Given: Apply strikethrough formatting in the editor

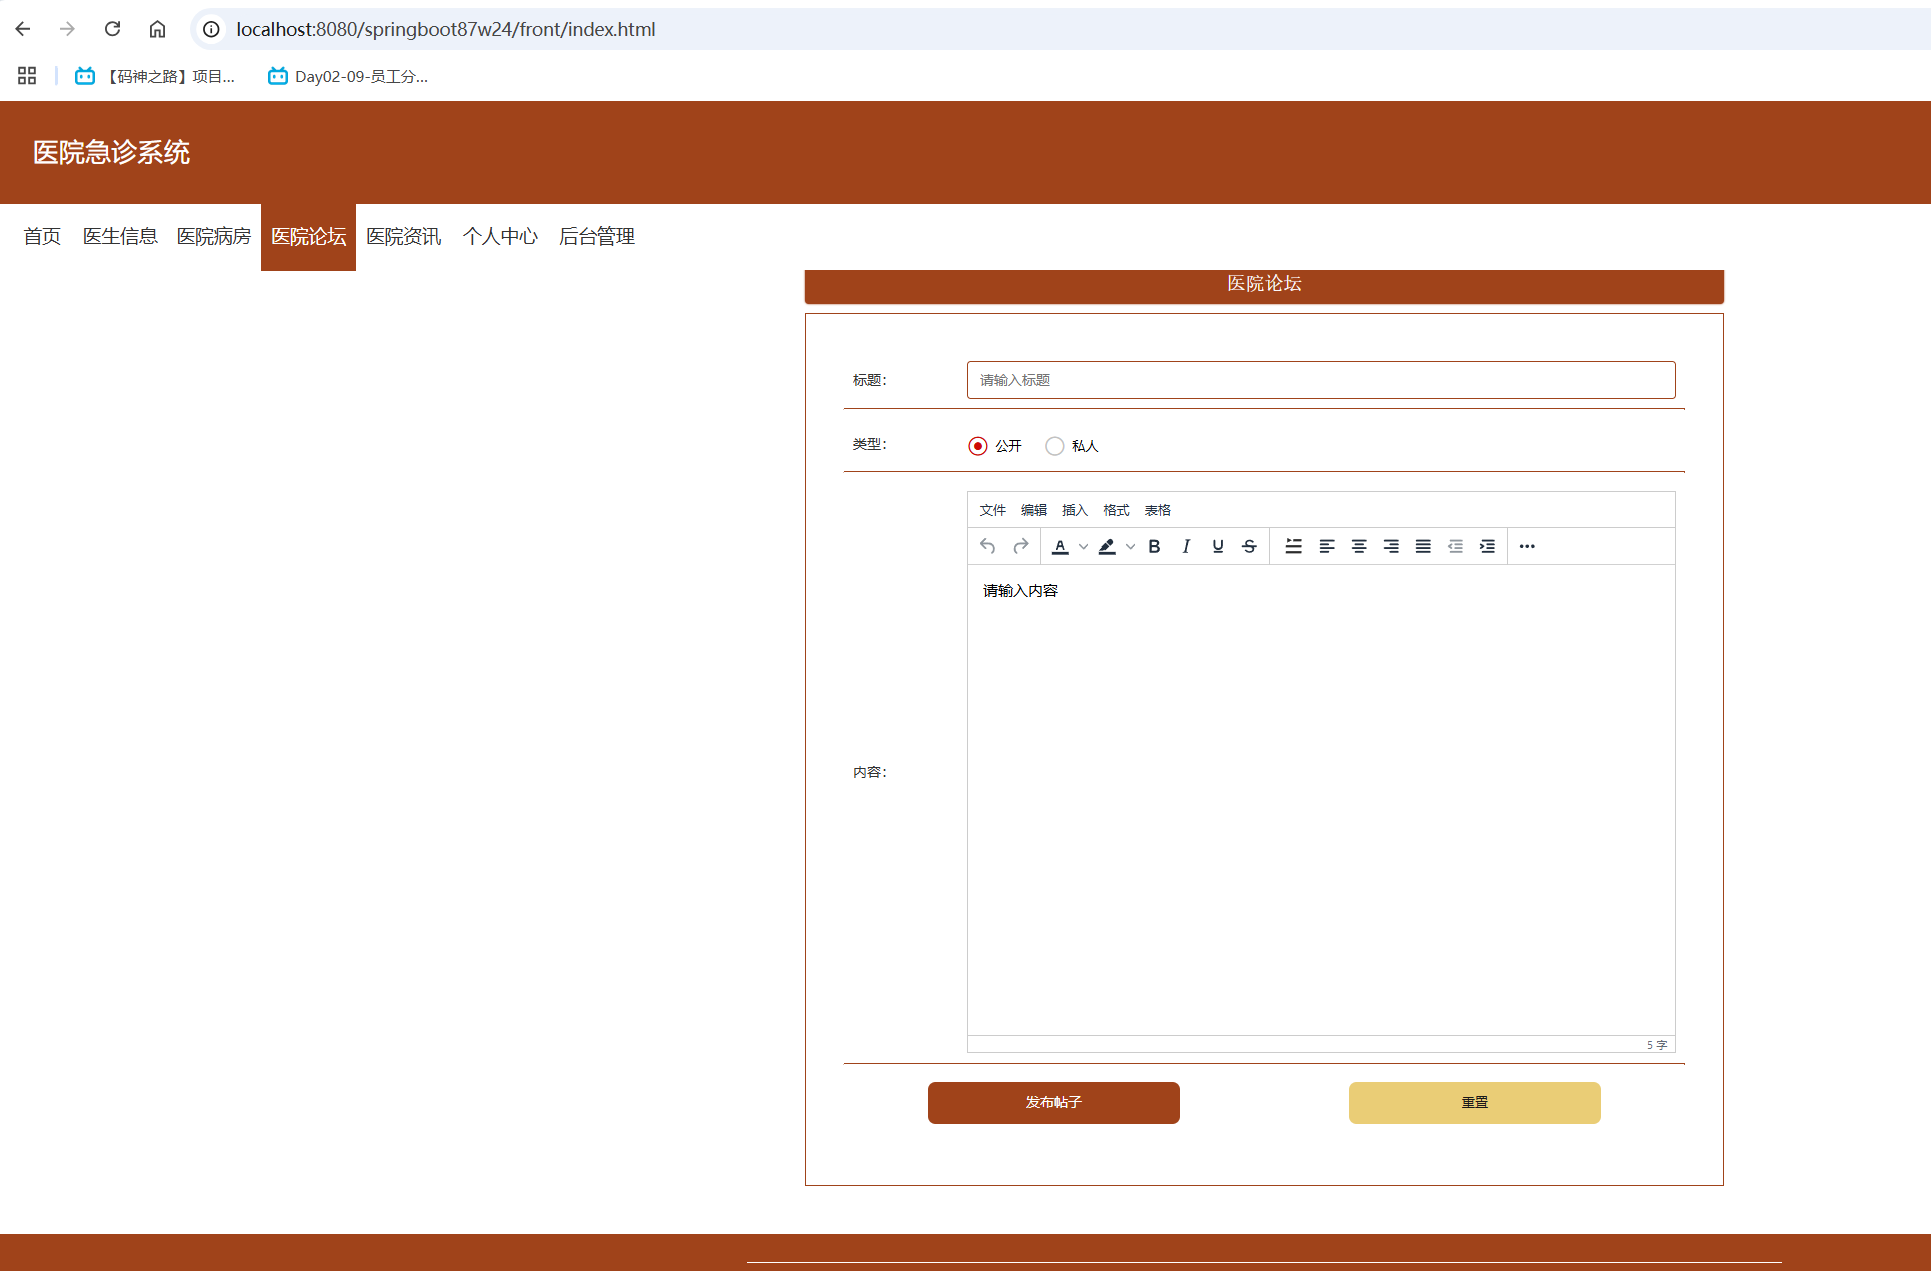Looking at the screenshot, I should click(1249, 546).
